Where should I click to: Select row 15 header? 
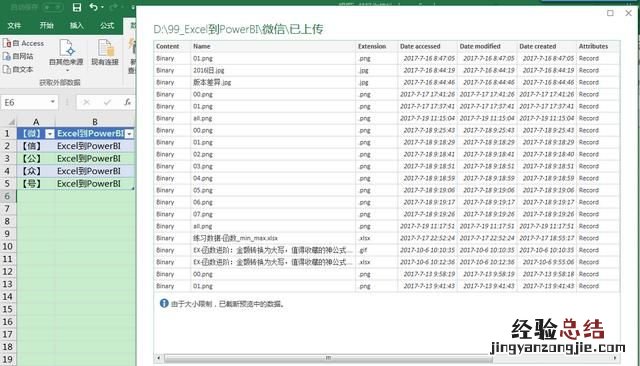[7, 309]
